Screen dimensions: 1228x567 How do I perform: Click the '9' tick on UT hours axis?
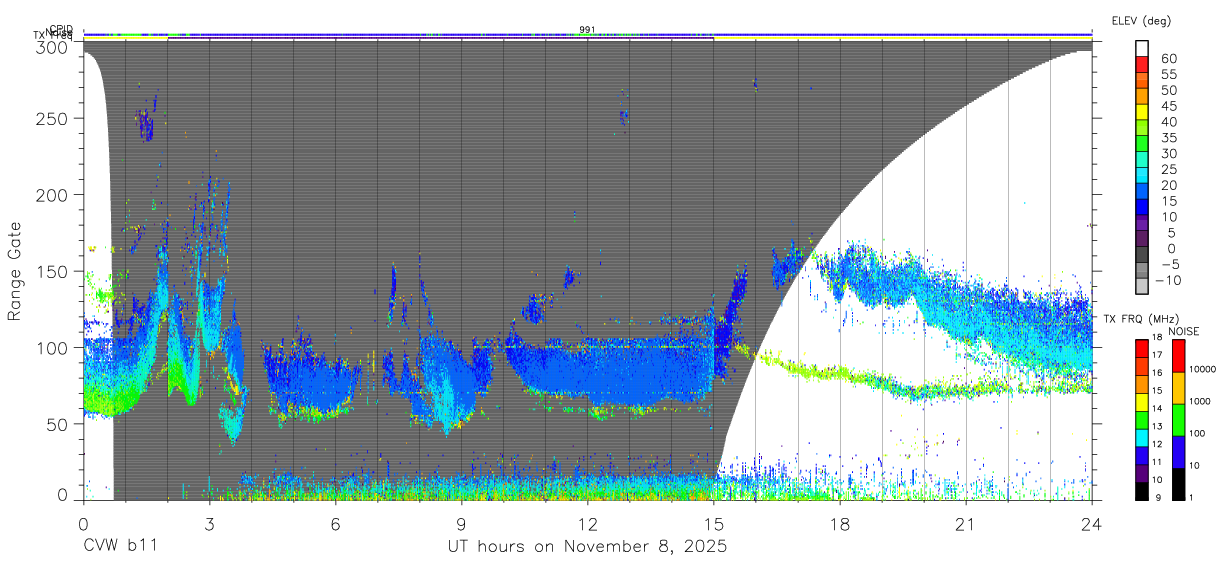pyautogui.click(x=461, y=524)
